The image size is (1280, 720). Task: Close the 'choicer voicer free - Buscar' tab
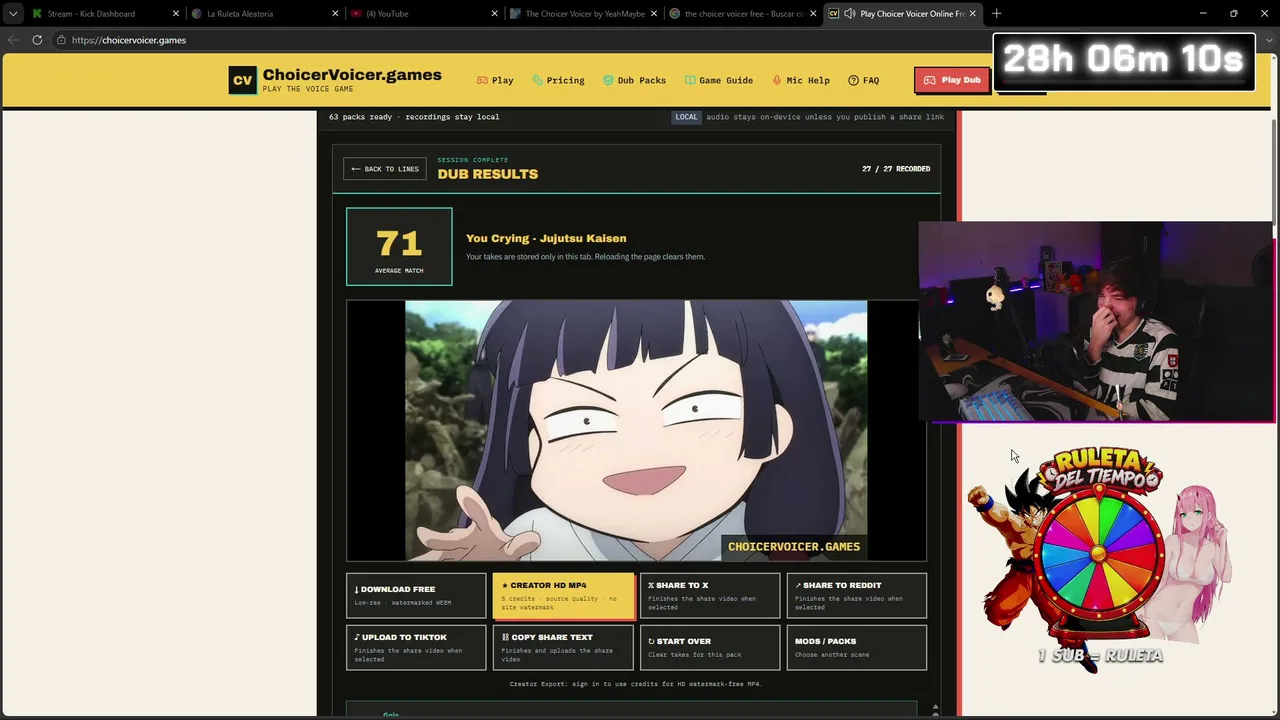(812, 14)
